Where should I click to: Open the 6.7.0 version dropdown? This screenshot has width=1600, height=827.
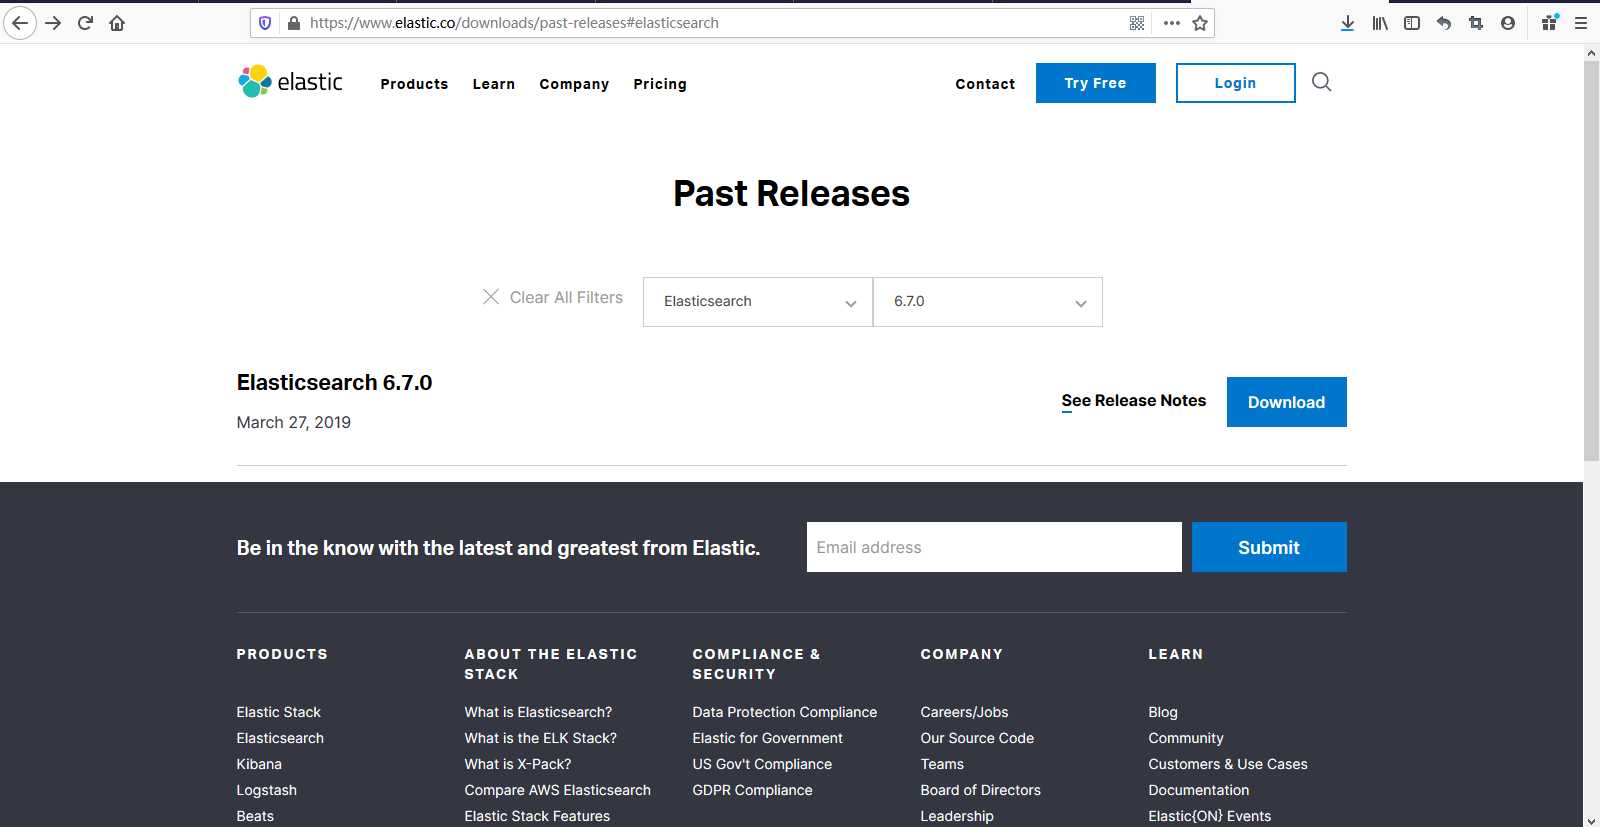click(988, 302)
